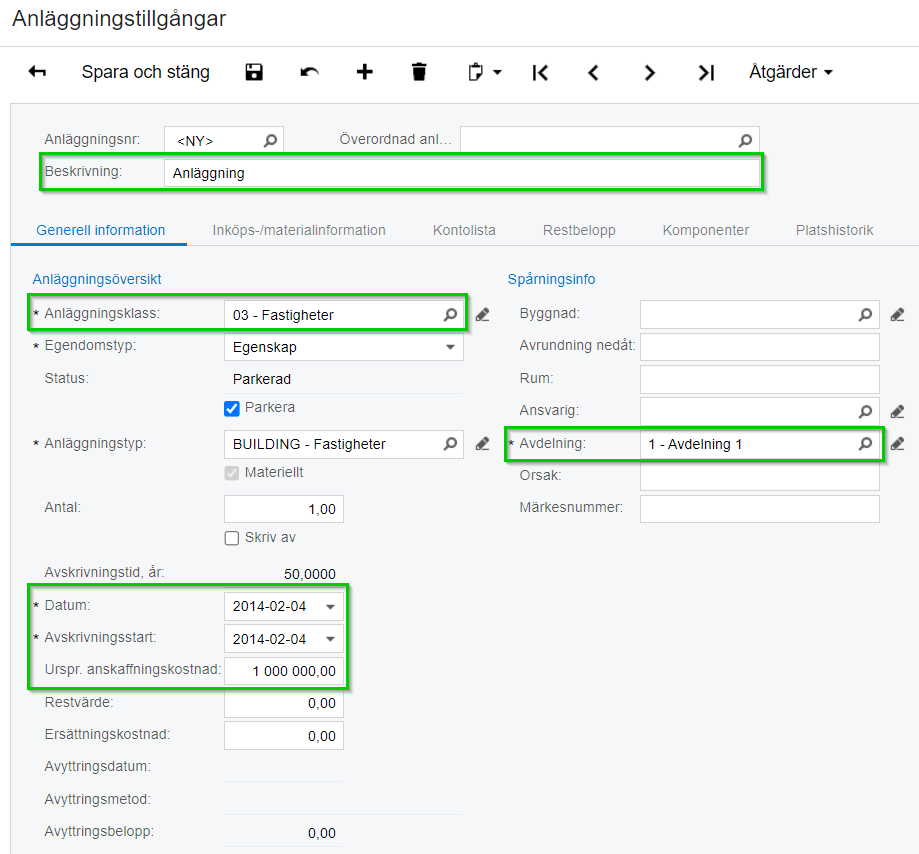
Task: Focus the Antal quantity field
Action: [x=284, y=509]
